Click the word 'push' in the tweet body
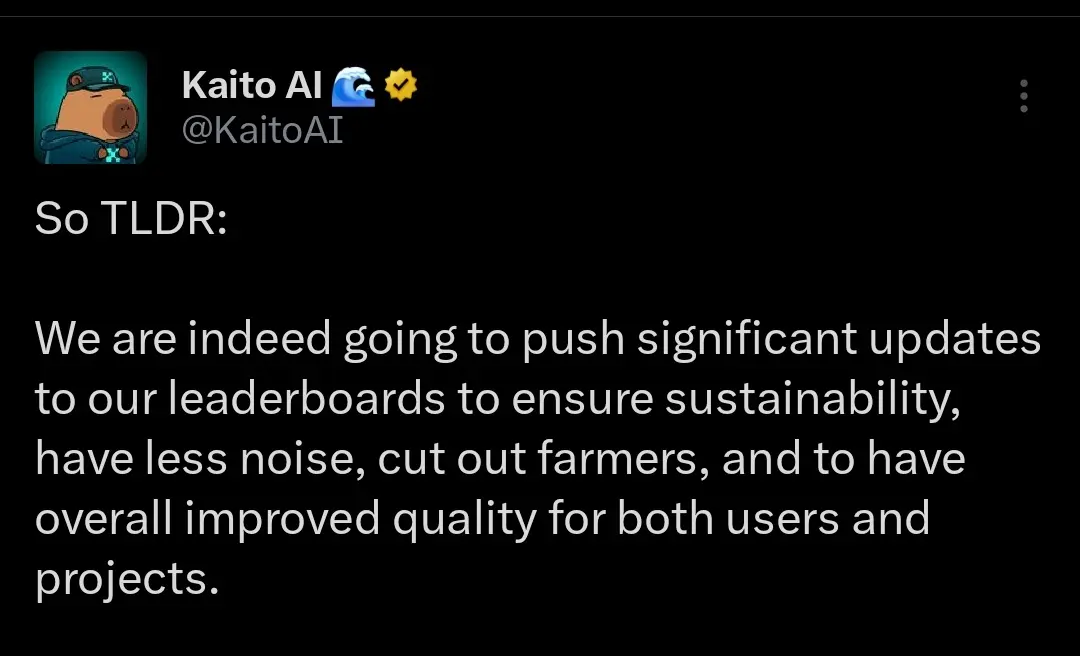This screenshot has height=656, width=1080. tap(573, 340)
